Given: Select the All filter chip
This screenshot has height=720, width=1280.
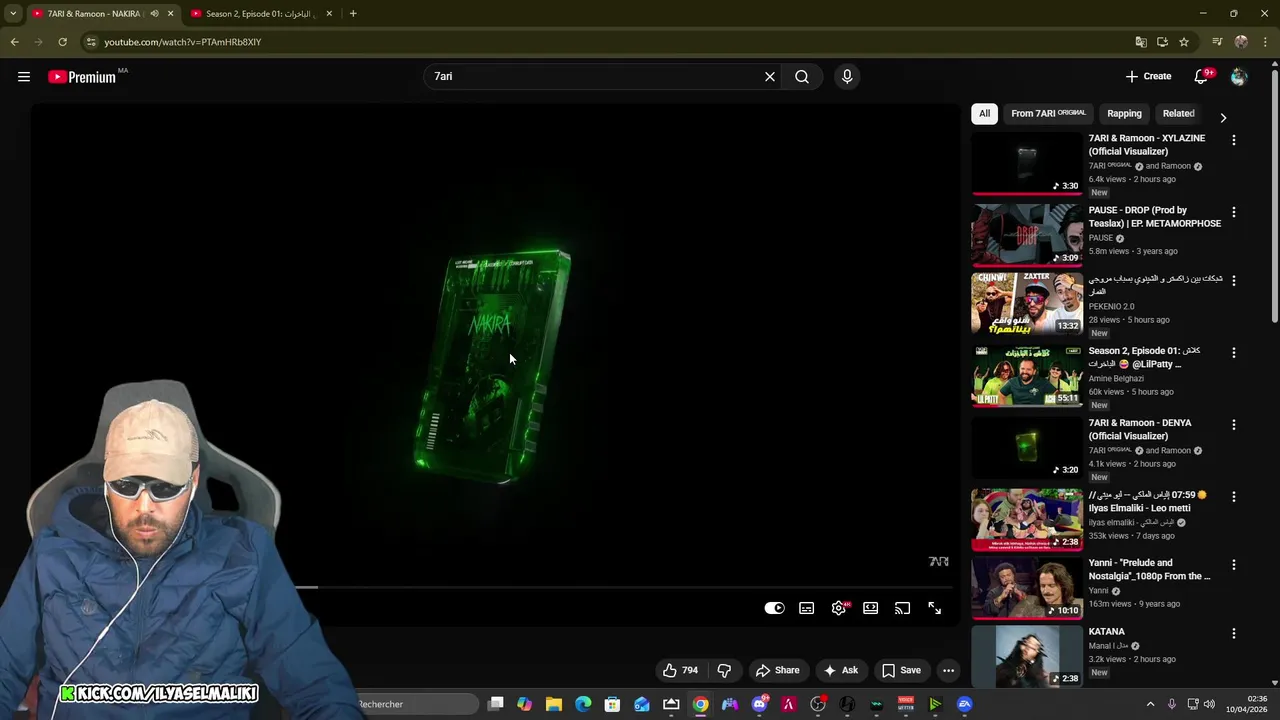Looking at the screenshot, I should coord(985,114).
